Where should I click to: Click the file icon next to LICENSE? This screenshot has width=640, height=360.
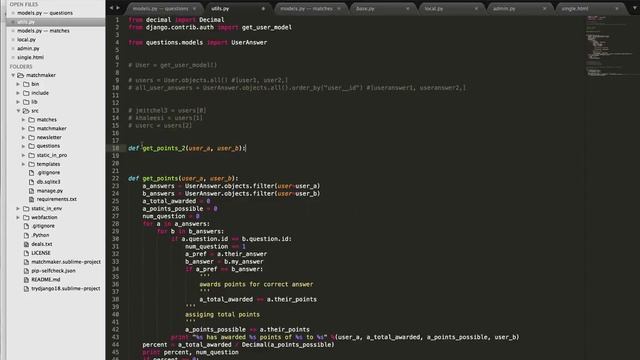tap(27, 253)
